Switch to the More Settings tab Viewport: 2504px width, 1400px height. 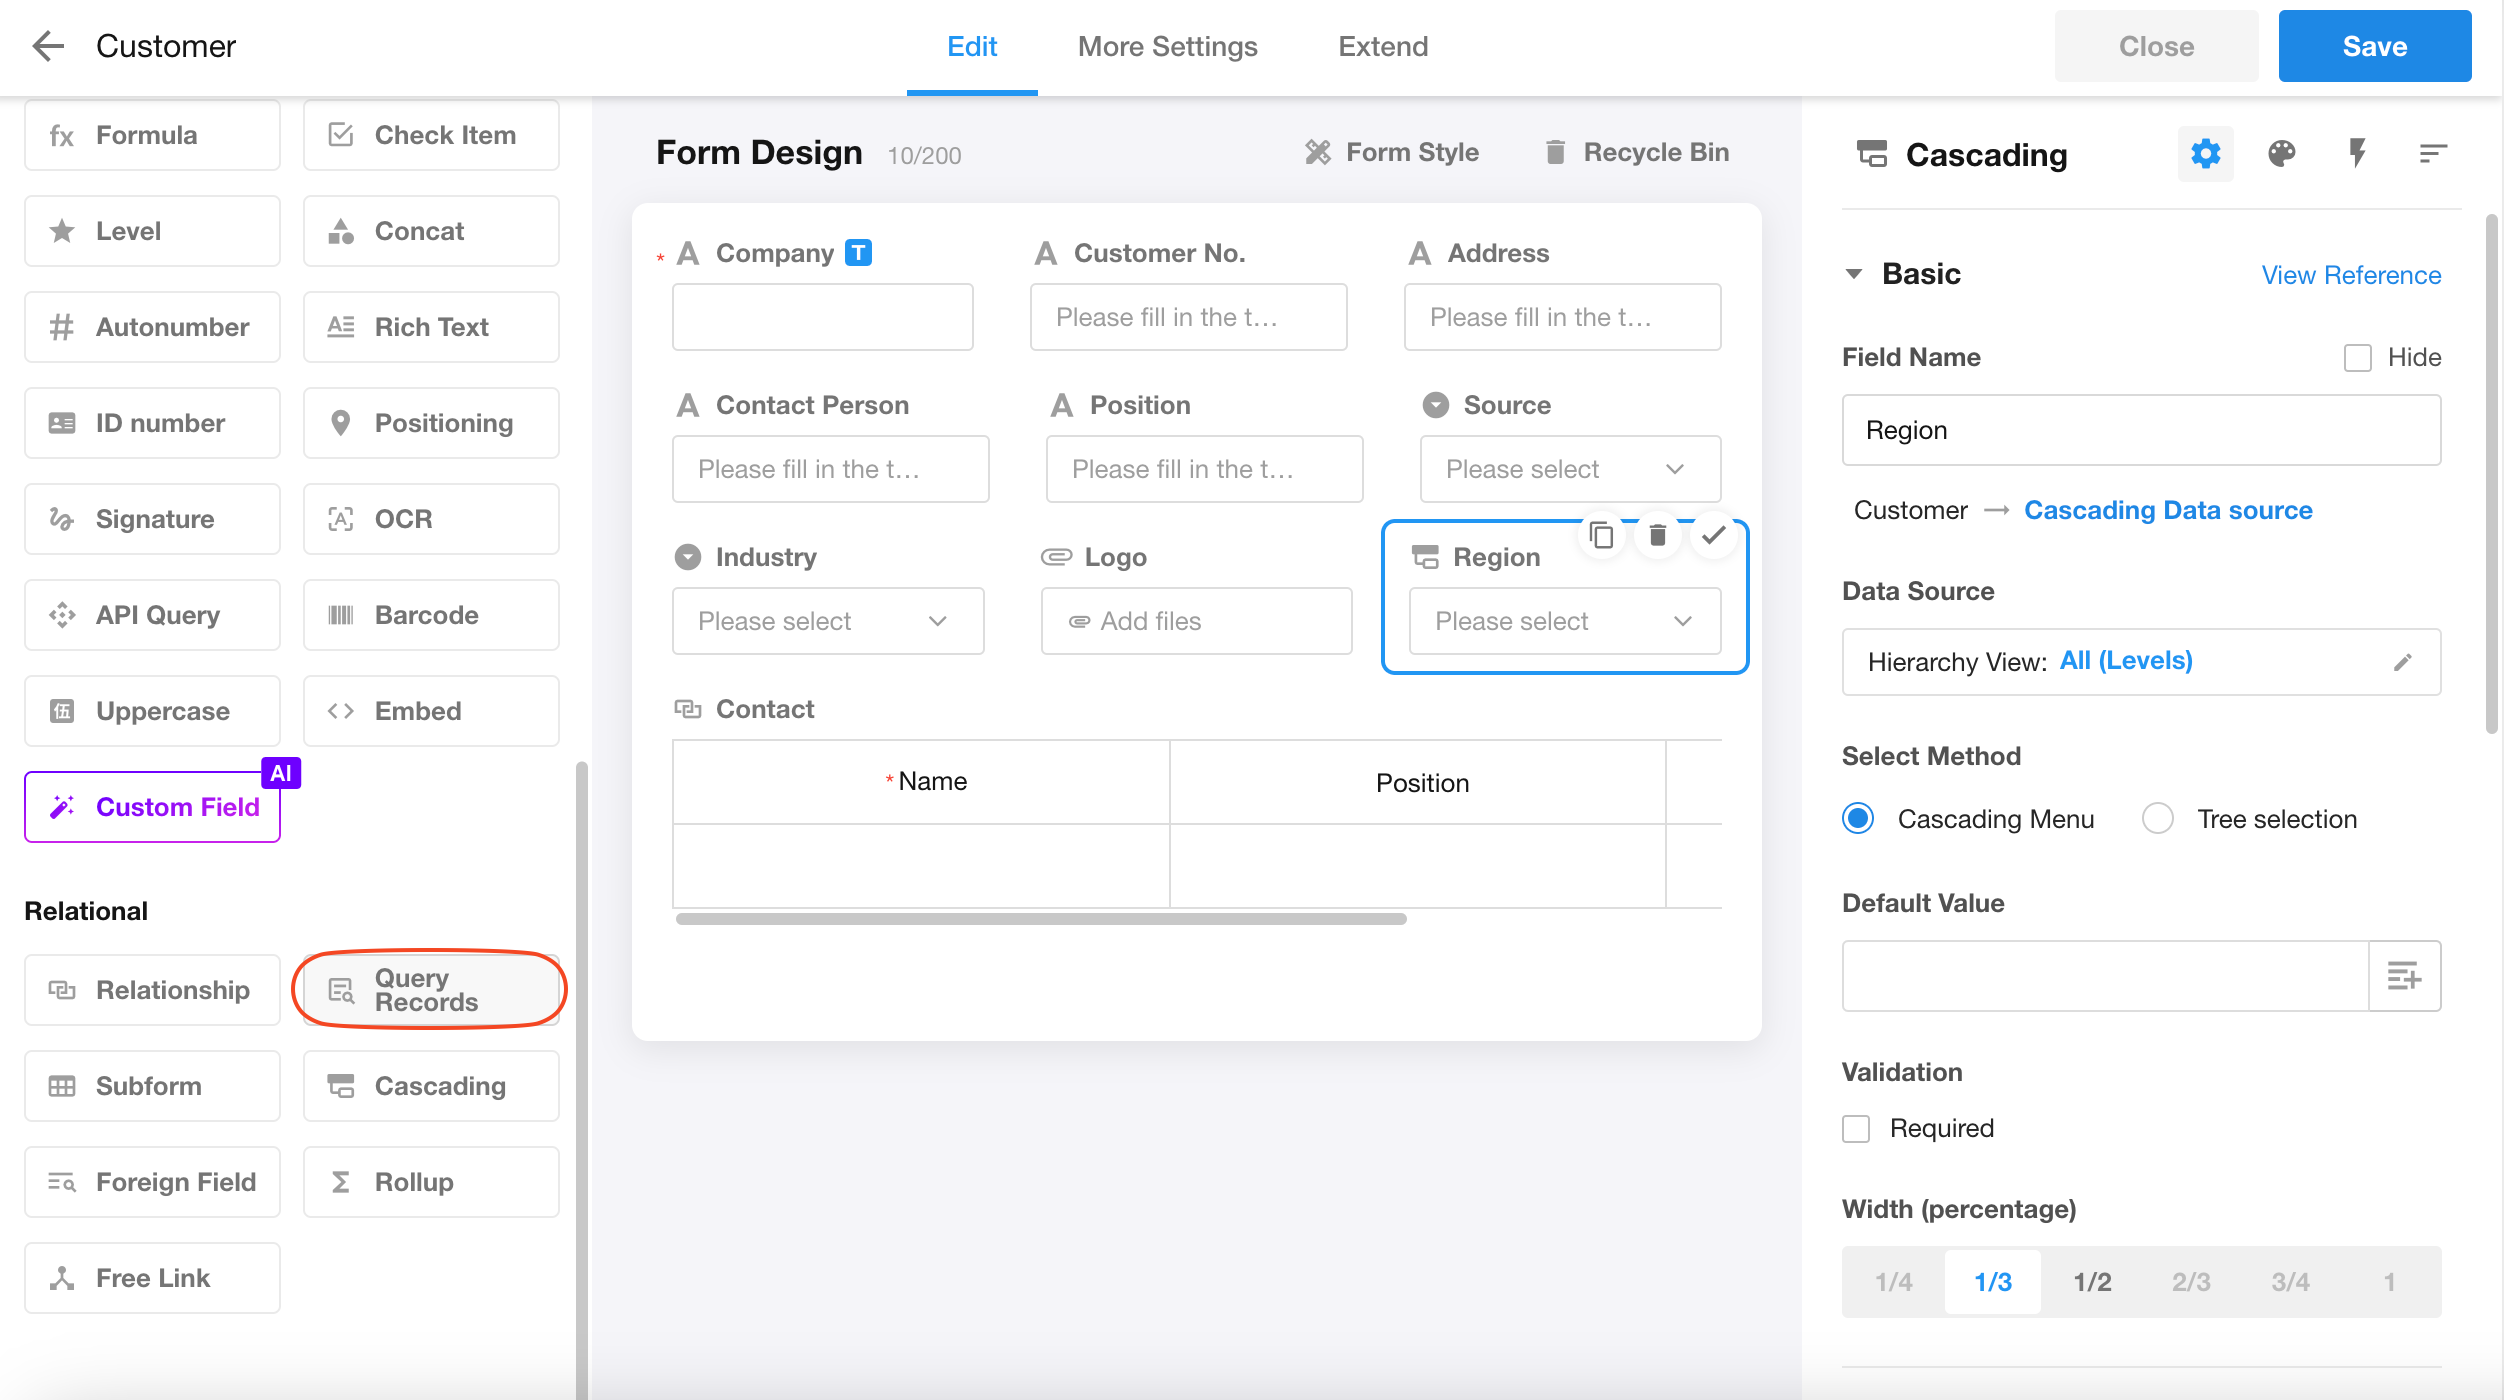pyautogui.click(x=1167, y=46)
